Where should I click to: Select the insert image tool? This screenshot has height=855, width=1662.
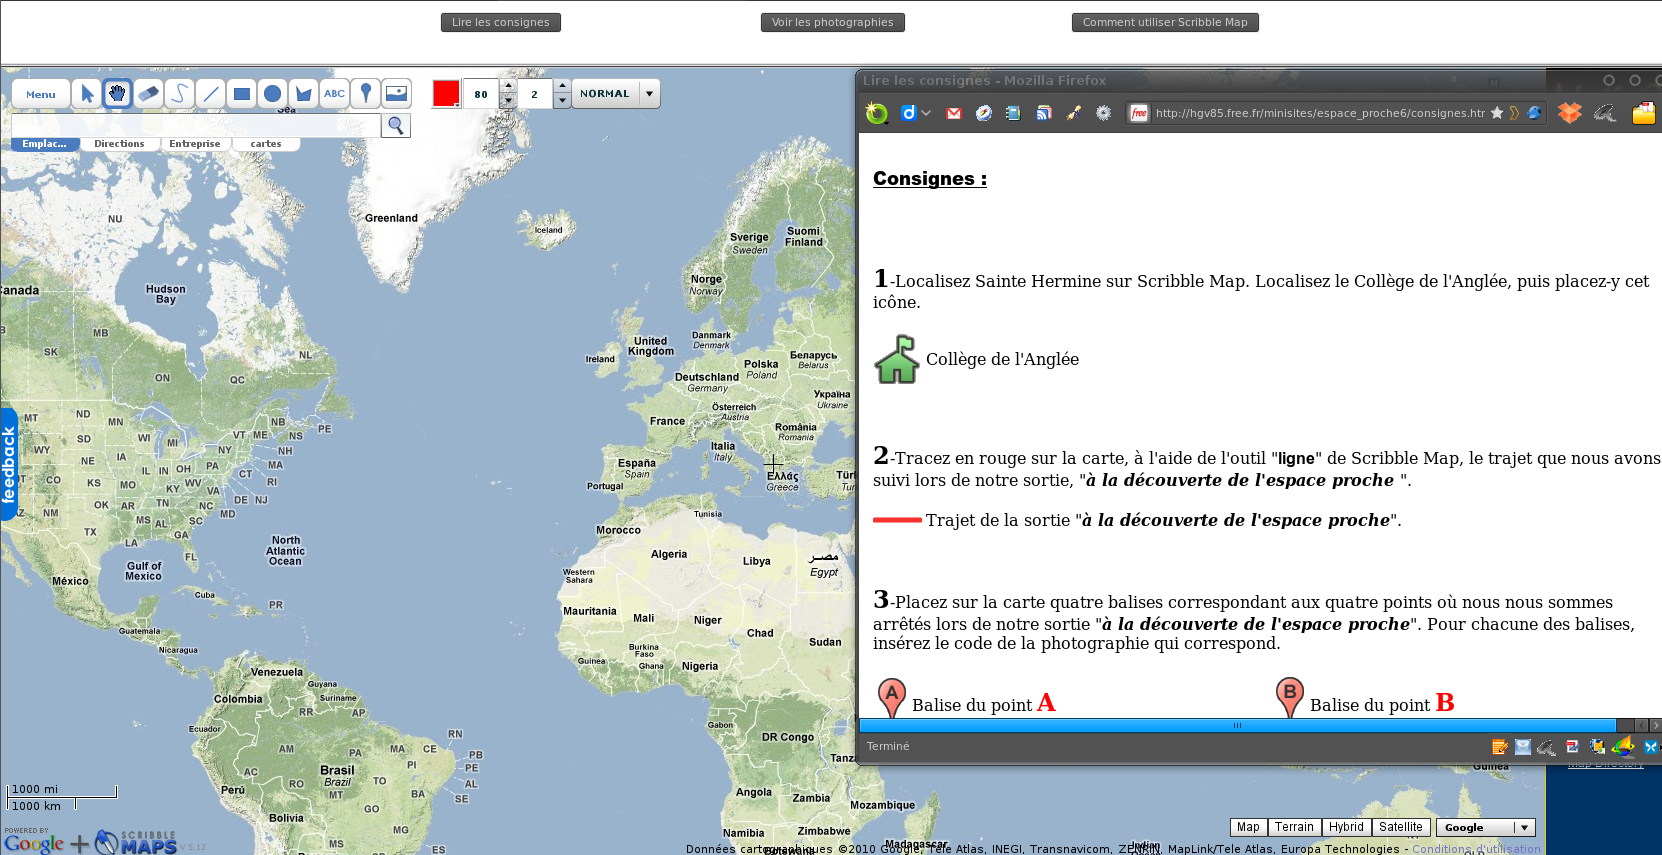[x=397, y=94]
